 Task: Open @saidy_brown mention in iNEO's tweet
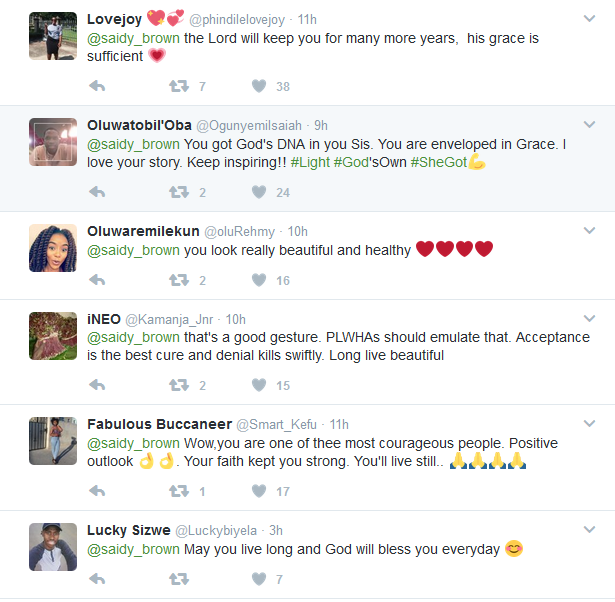[x=134, y=337]
